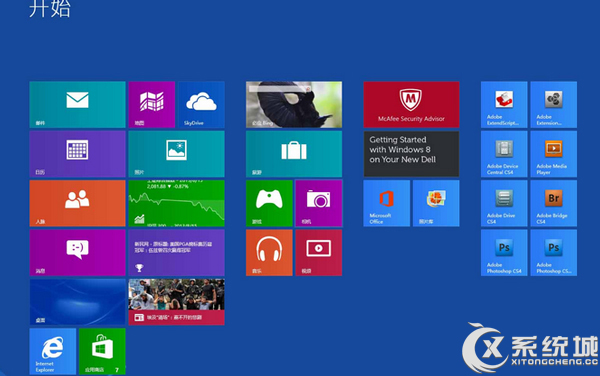Image resolution: width=600 pixels, height=376 pixels.
Task: Launch Adobe ExtendScript tile
Action: [x=504, y=104]
